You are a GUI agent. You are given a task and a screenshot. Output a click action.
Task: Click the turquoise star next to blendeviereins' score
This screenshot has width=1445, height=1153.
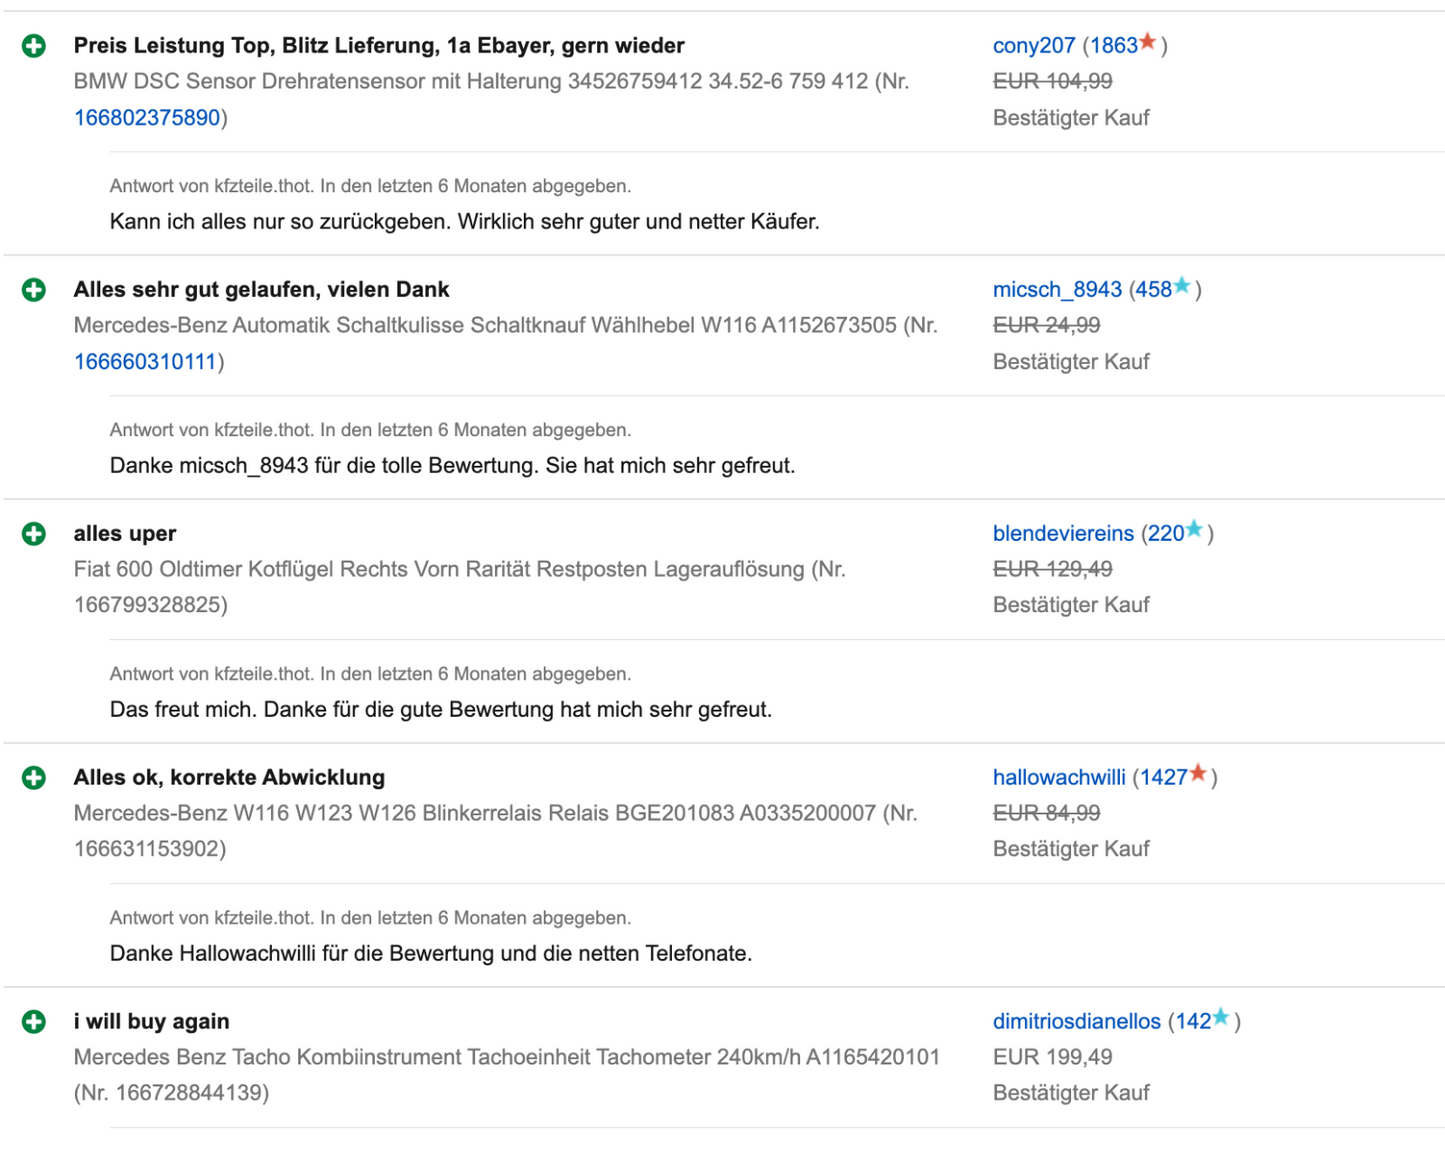point(1194,530)
